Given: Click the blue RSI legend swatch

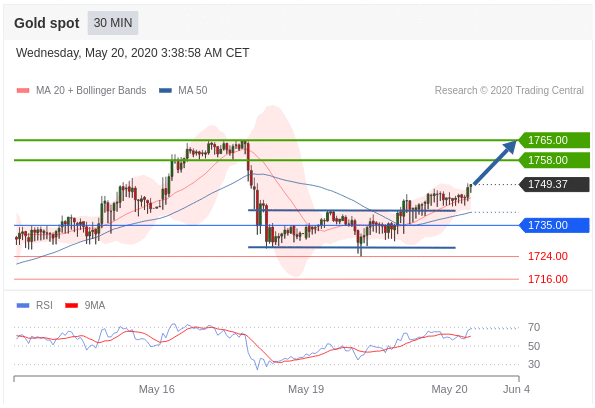Looking at the screenshot, I should [23, 306].
